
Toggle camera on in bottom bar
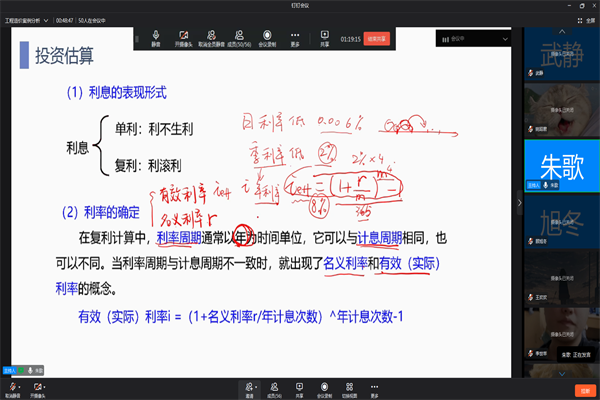coord(37,390)
